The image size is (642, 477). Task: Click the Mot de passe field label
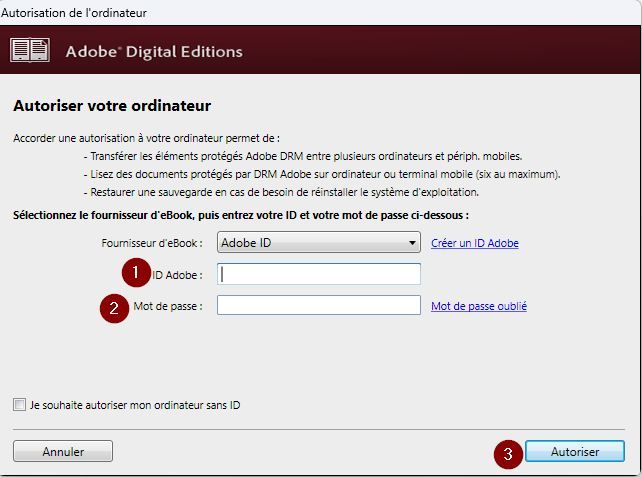point(167,306)
